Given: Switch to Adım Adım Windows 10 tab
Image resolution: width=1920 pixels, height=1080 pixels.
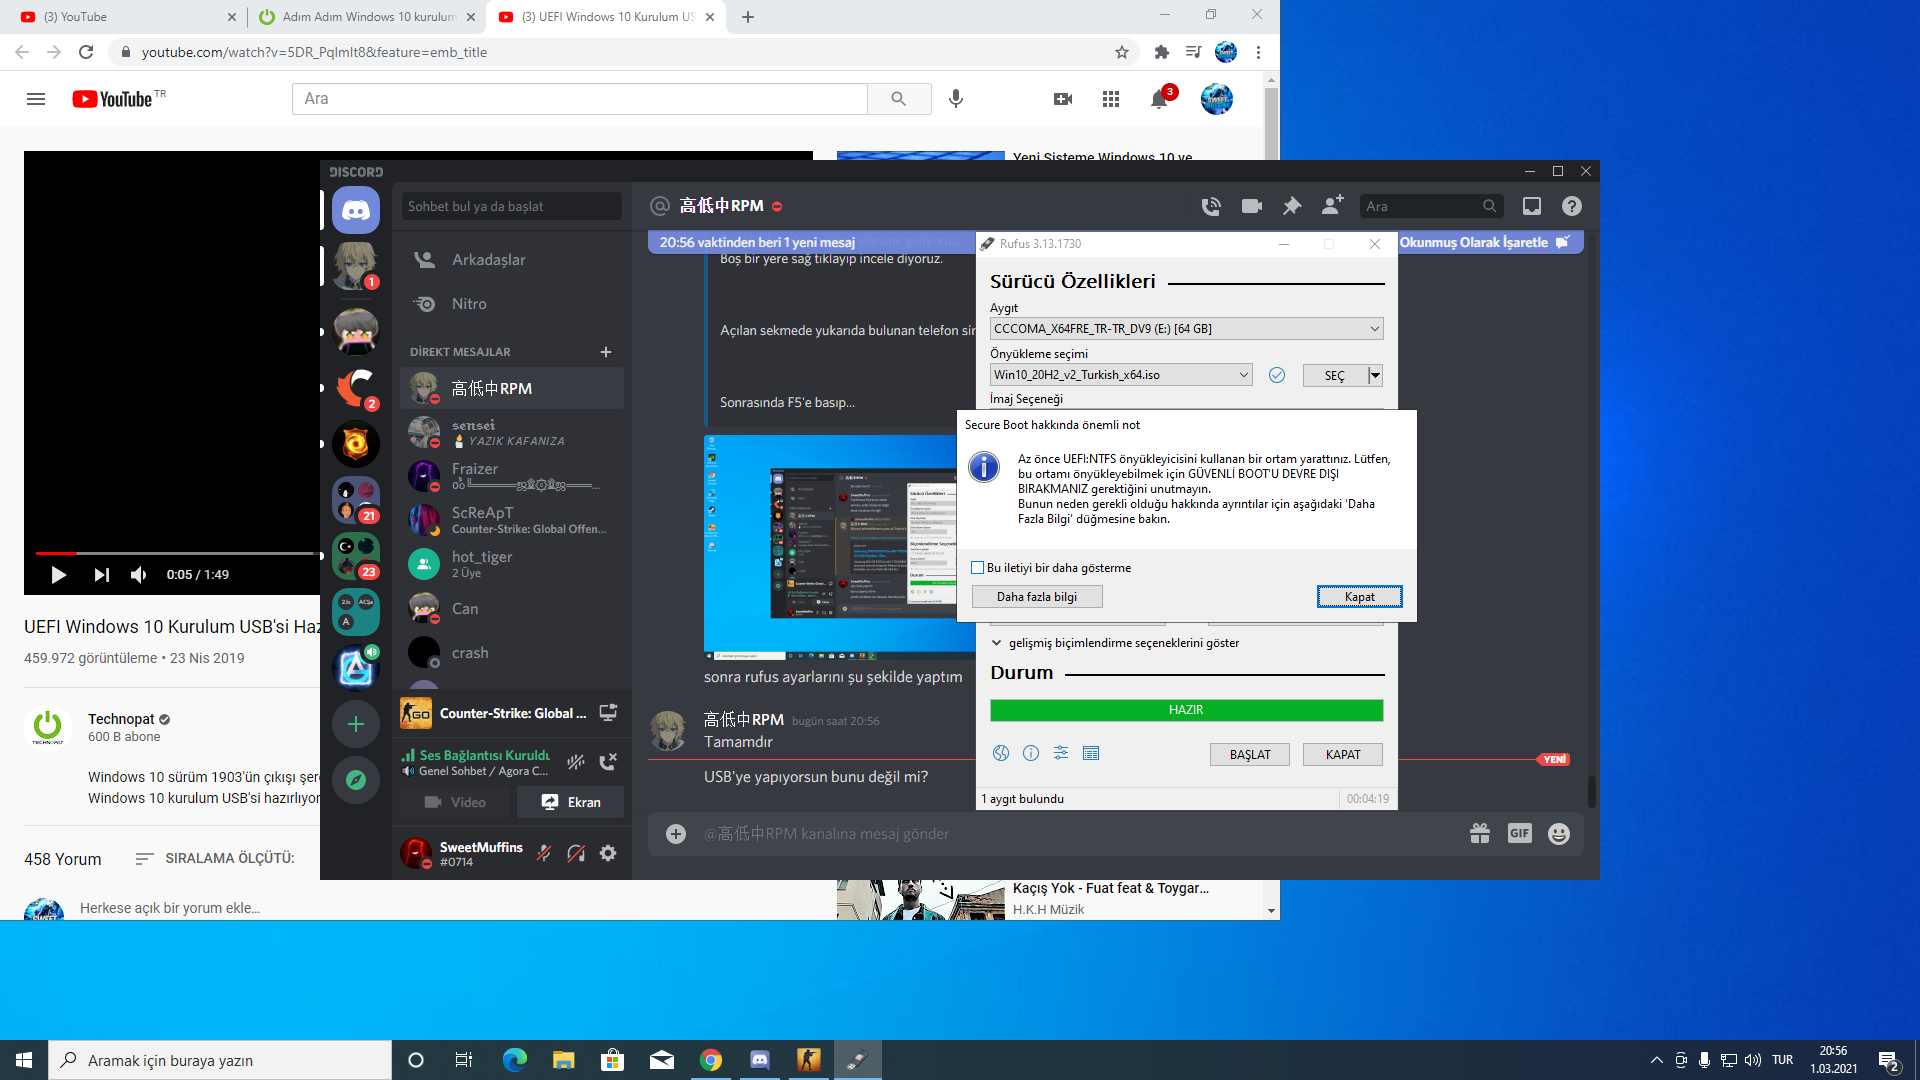Looking at the screenshot, I should [x=365, y=17].
